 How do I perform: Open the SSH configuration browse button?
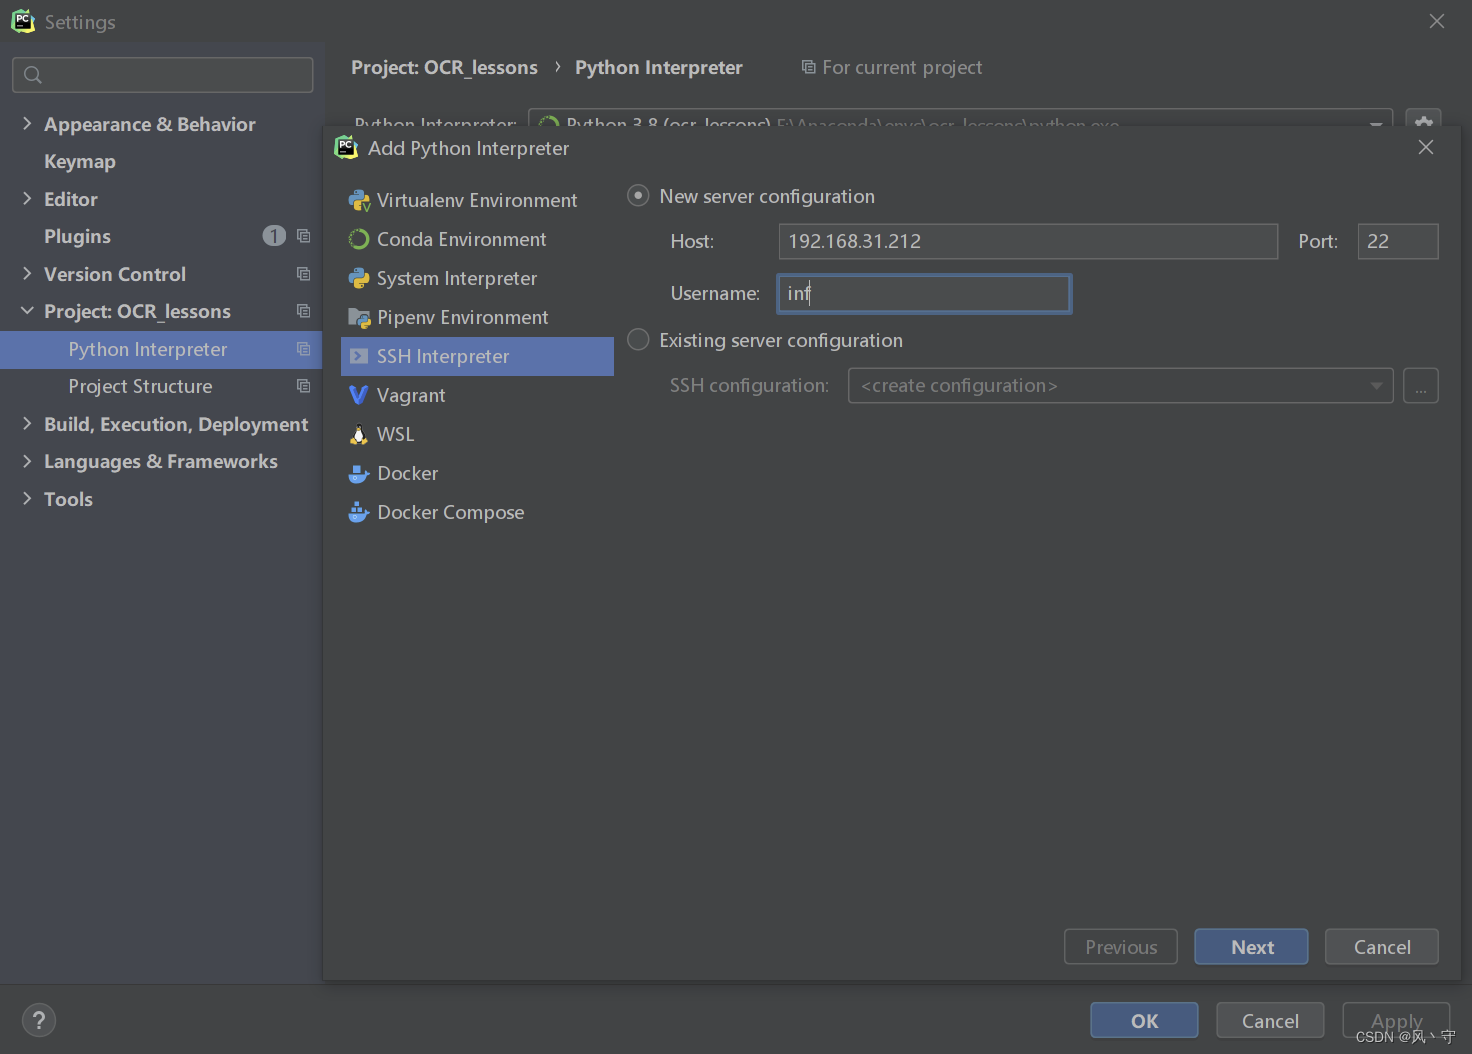[1420, 385]
